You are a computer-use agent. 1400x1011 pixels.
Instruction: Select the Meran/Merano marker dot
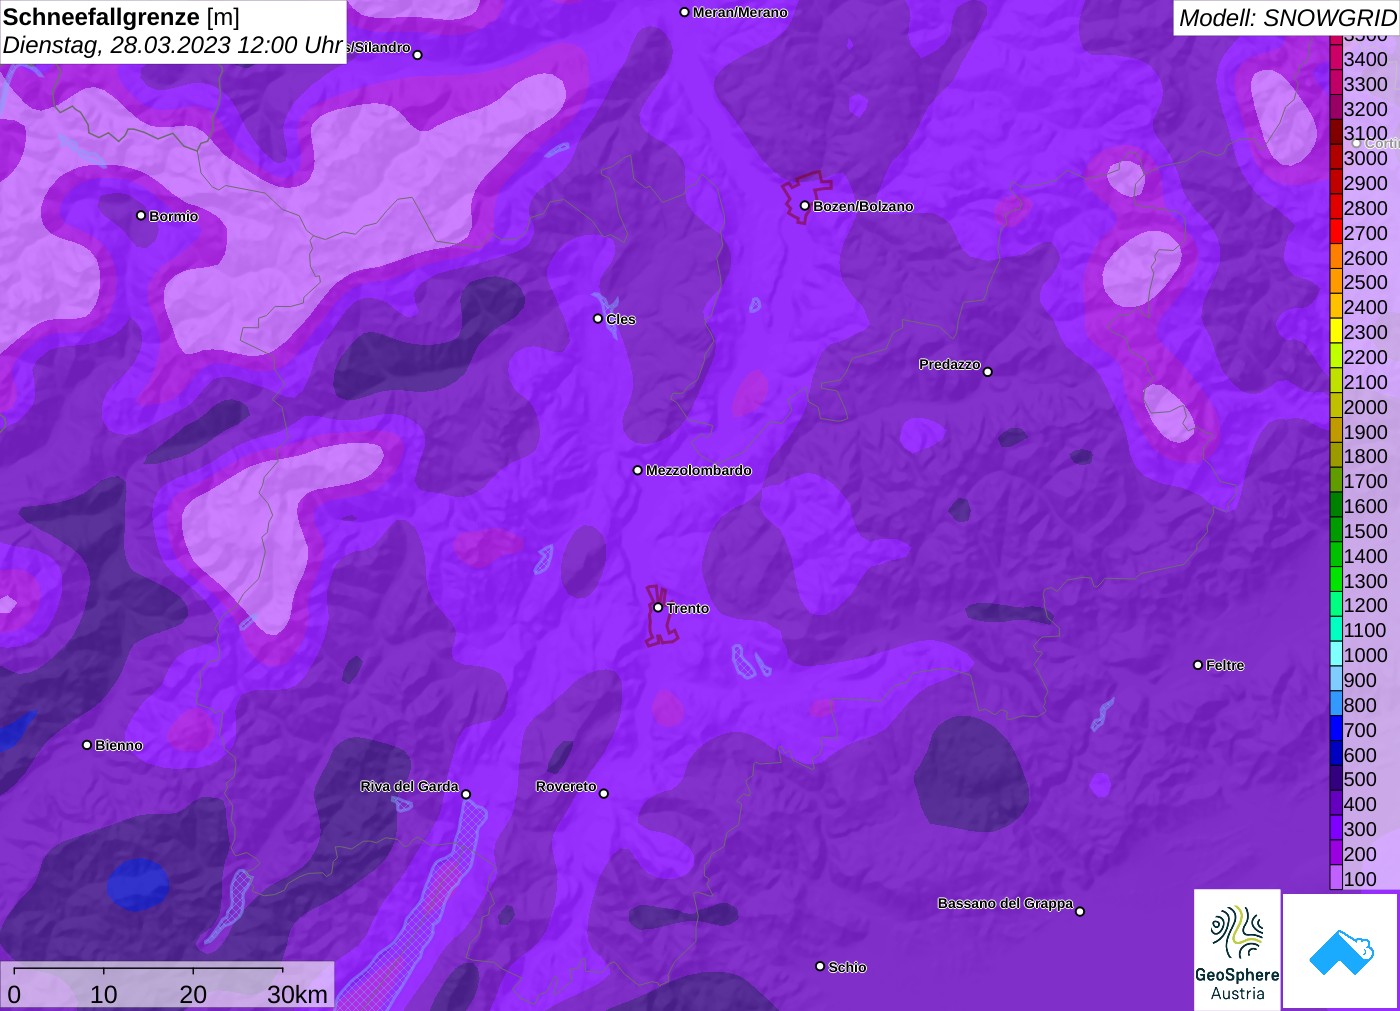(684, 12)
